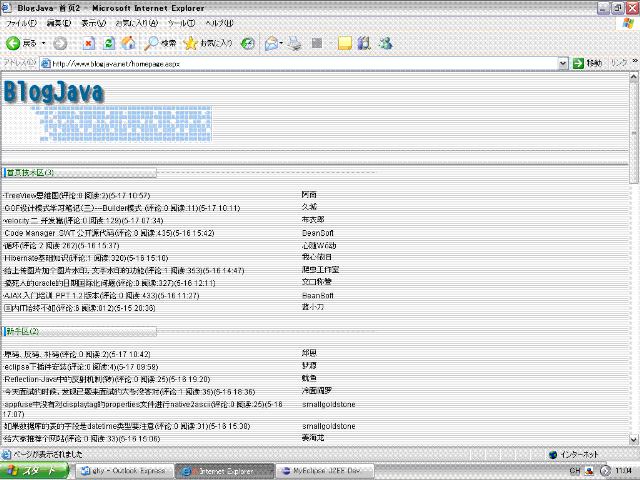Click the gray Edit icon in toolbar
Viewport: 640px width, 480px height.
tap(317, 43)
